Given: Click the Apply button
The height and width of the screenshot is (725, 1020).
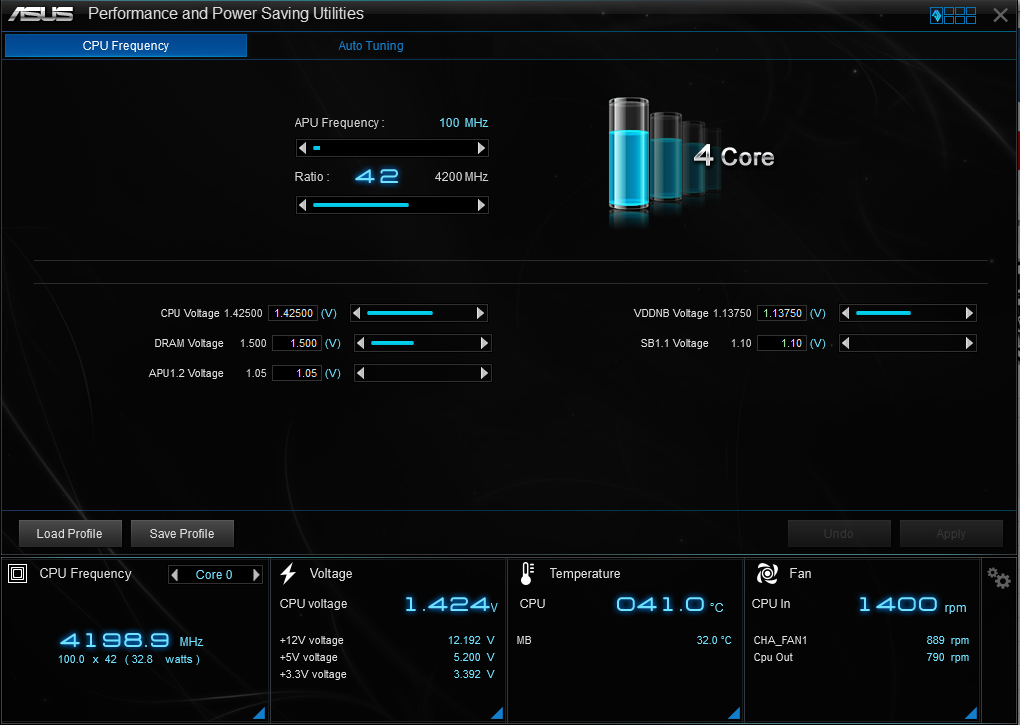Looking at the screenshot, I should pos(951,534).
